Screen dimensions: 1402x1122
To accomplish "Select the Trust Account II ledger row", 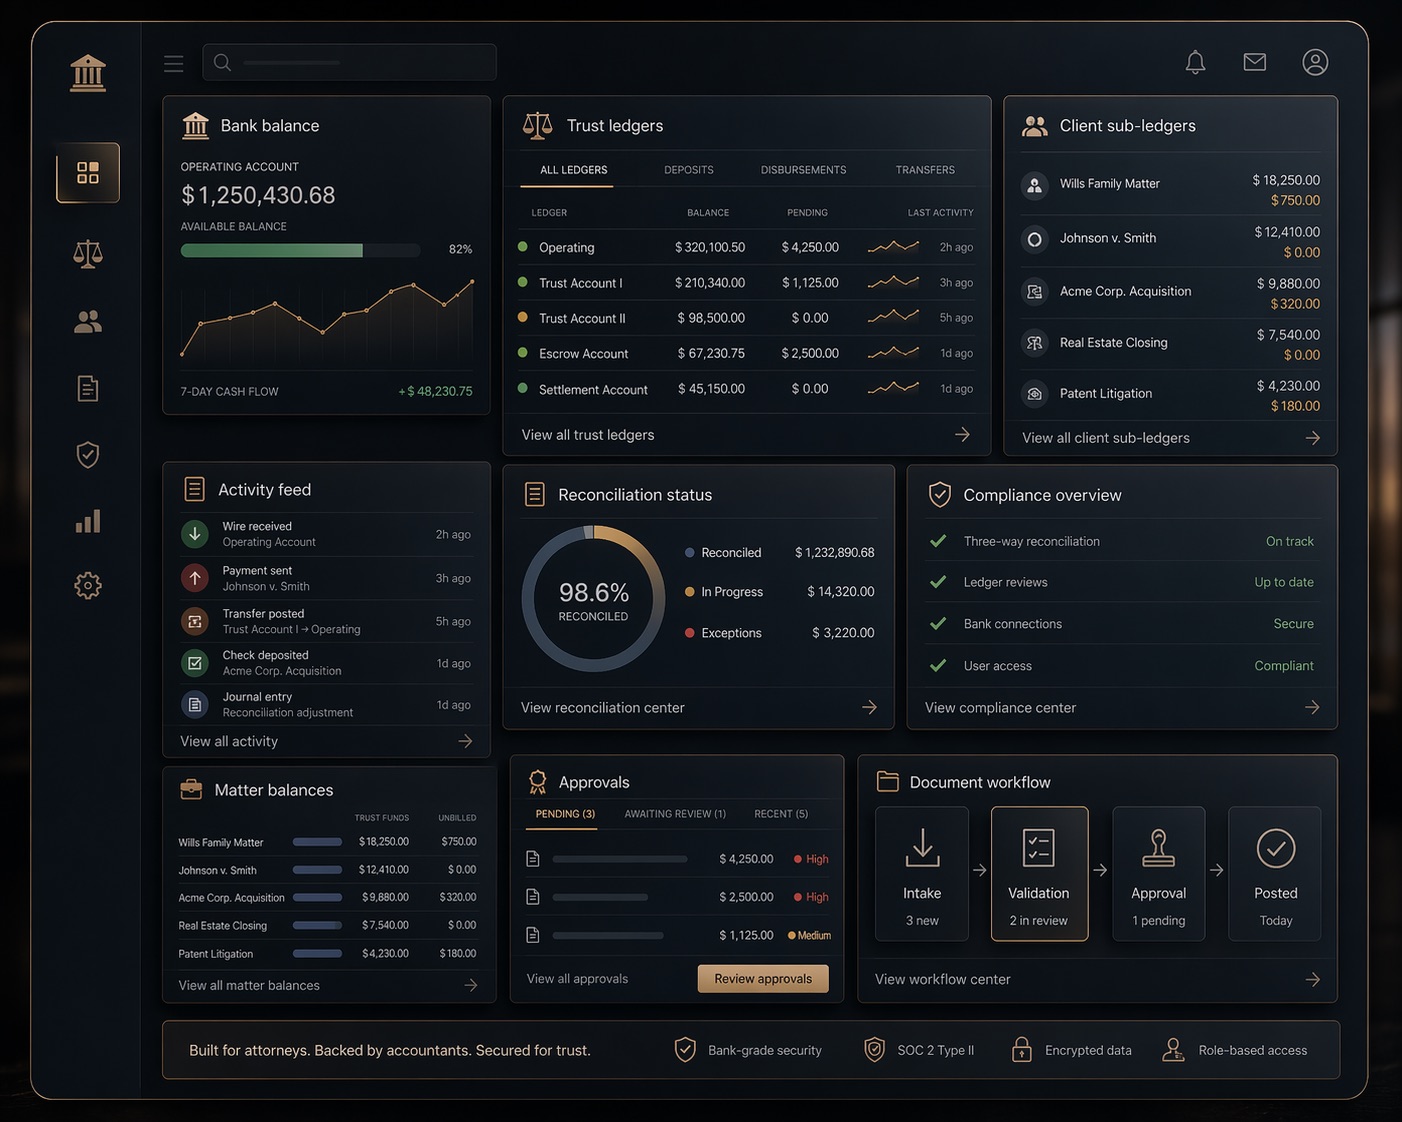I will (x=746, y=318).
